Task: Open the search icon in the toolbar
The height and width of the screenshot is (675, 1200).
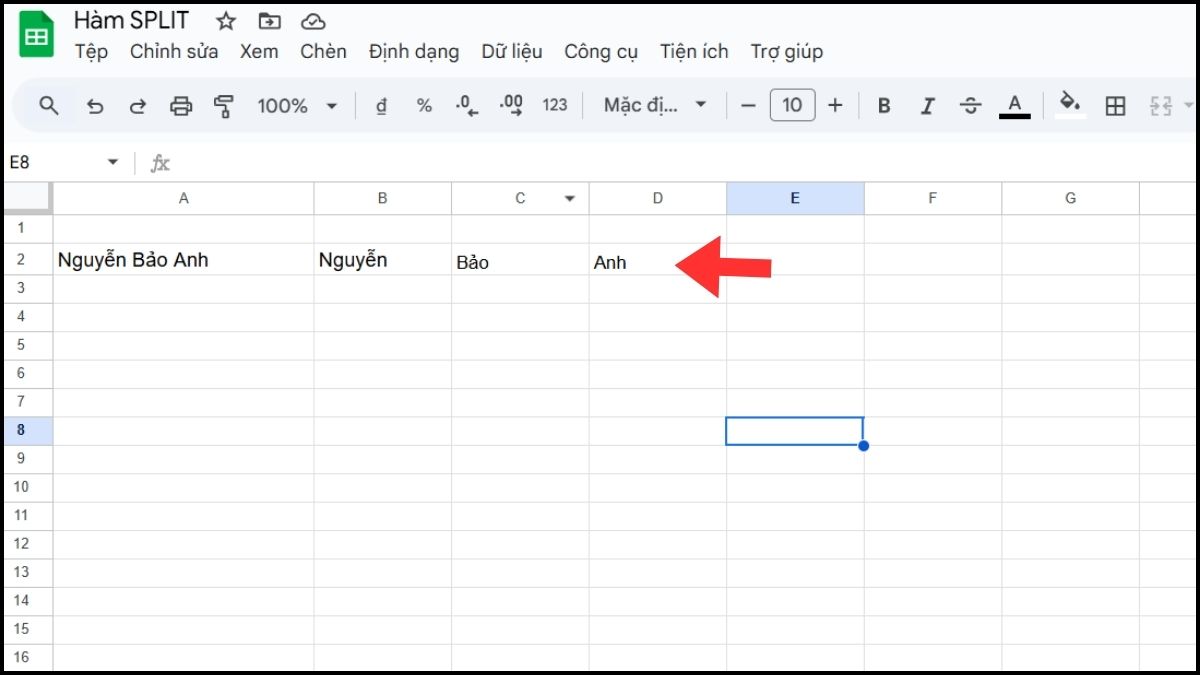Action: pos(49,105)
